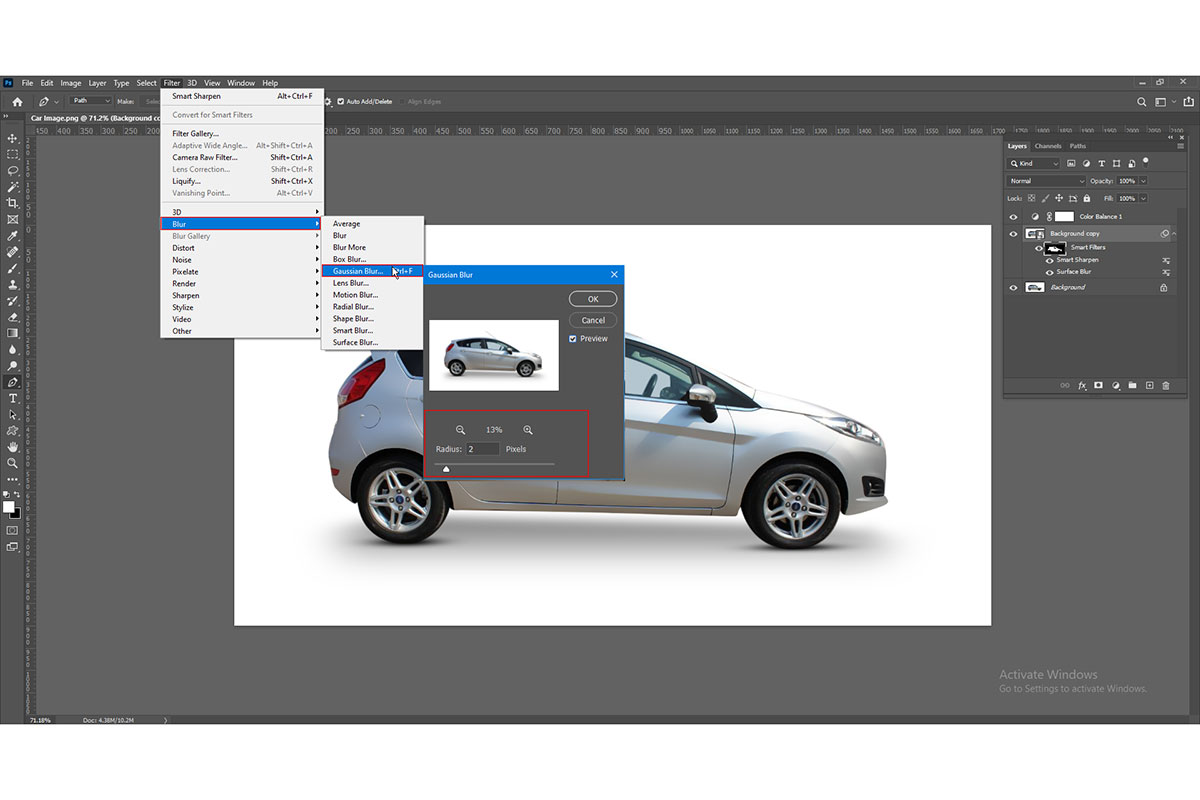
Task: Open the Eyedropper tool
Action: click(14, 235)
